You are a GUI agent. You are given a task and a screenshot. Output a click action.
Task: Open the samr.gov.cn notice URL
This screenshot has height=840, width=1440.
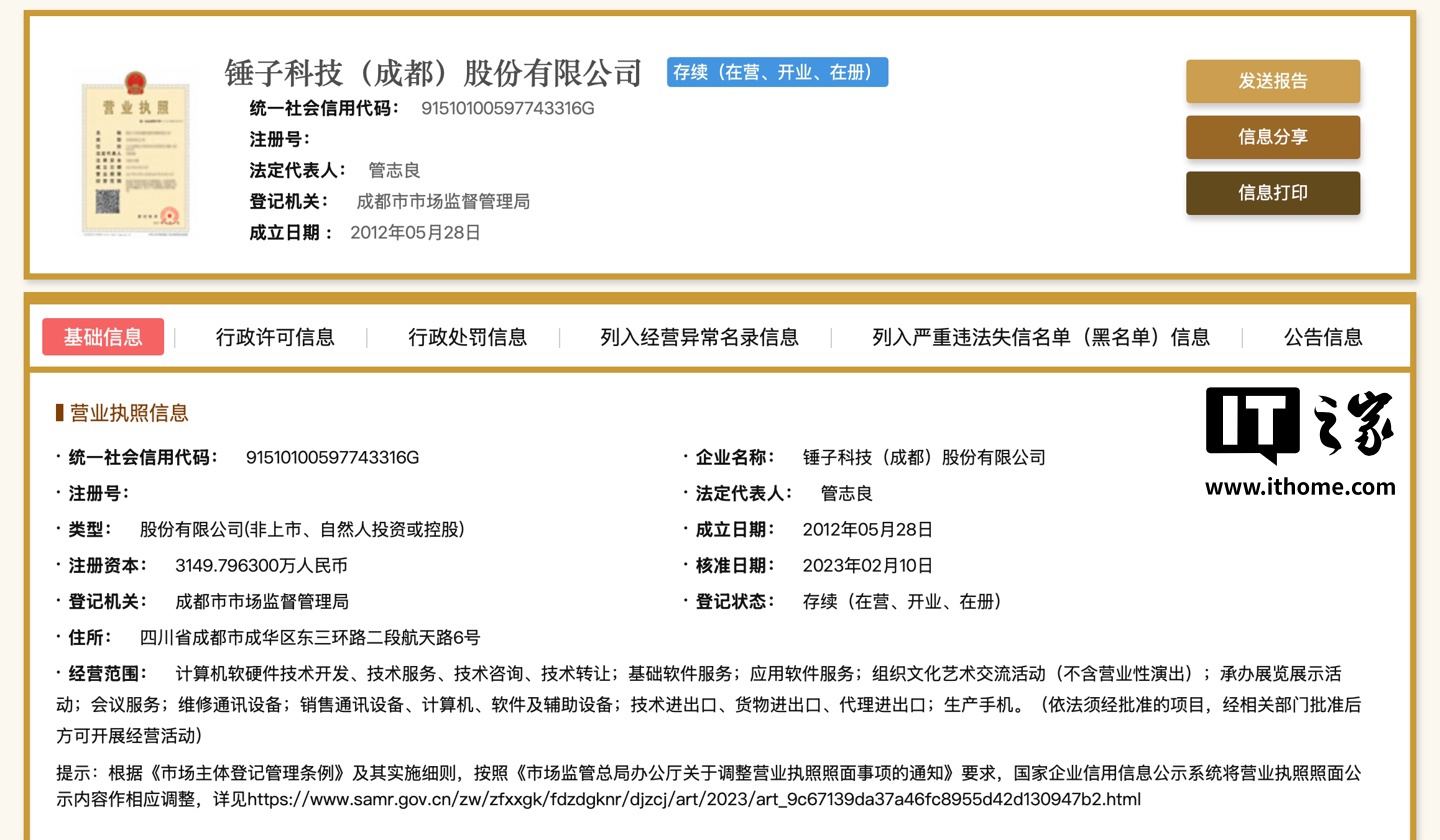[693, 799]
